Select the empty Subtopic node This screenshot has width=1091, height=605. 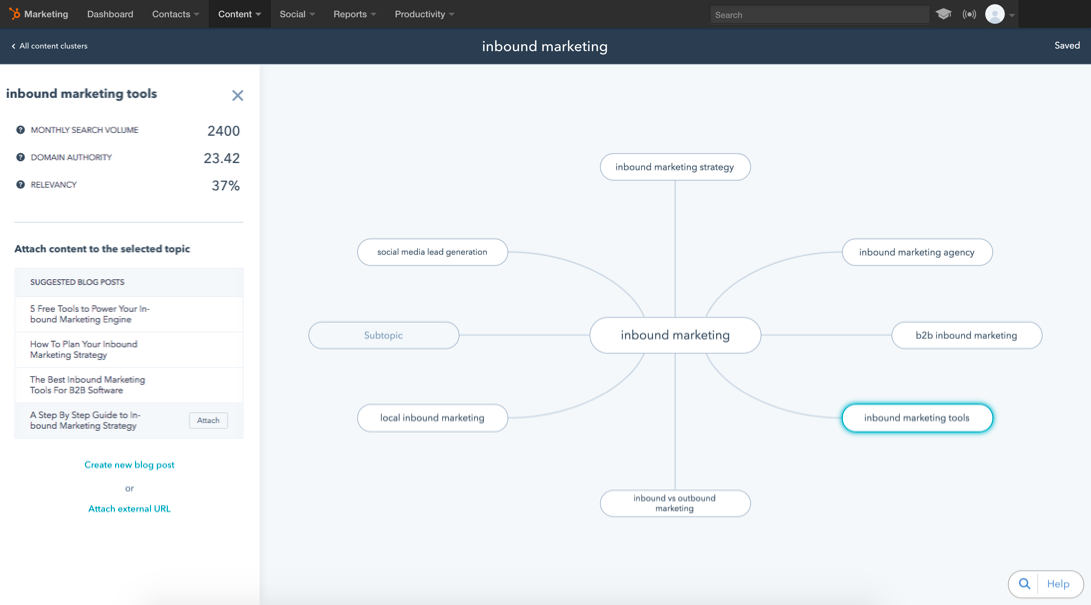[383, 336]
